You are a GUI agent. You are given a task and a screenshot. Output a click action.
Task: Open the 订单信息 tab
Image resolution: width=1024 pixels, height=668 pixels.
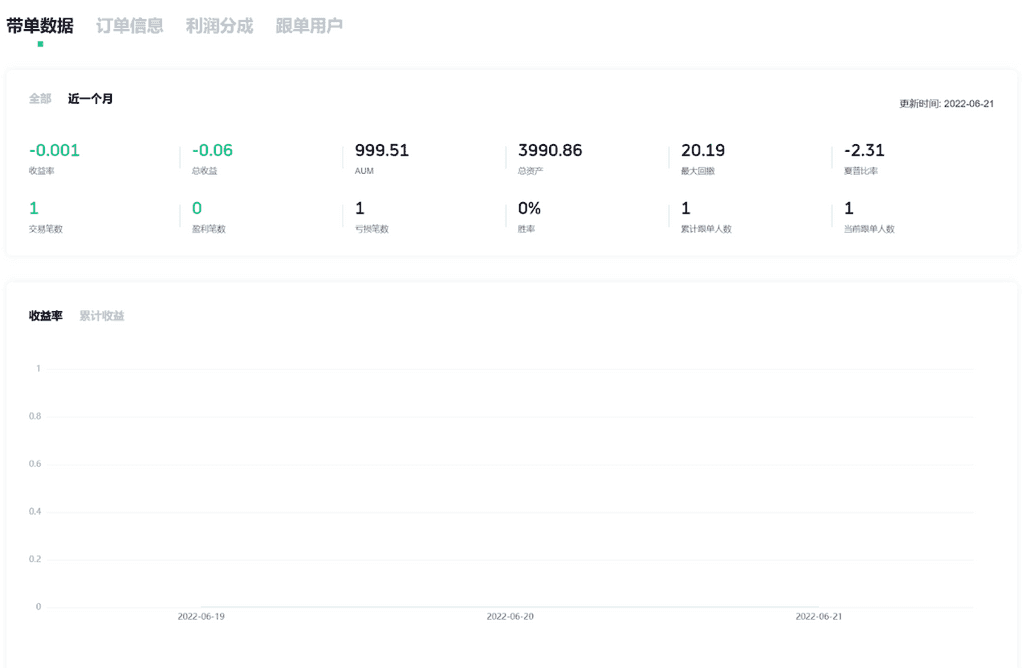pyautogui.click(x=129, y=26)
